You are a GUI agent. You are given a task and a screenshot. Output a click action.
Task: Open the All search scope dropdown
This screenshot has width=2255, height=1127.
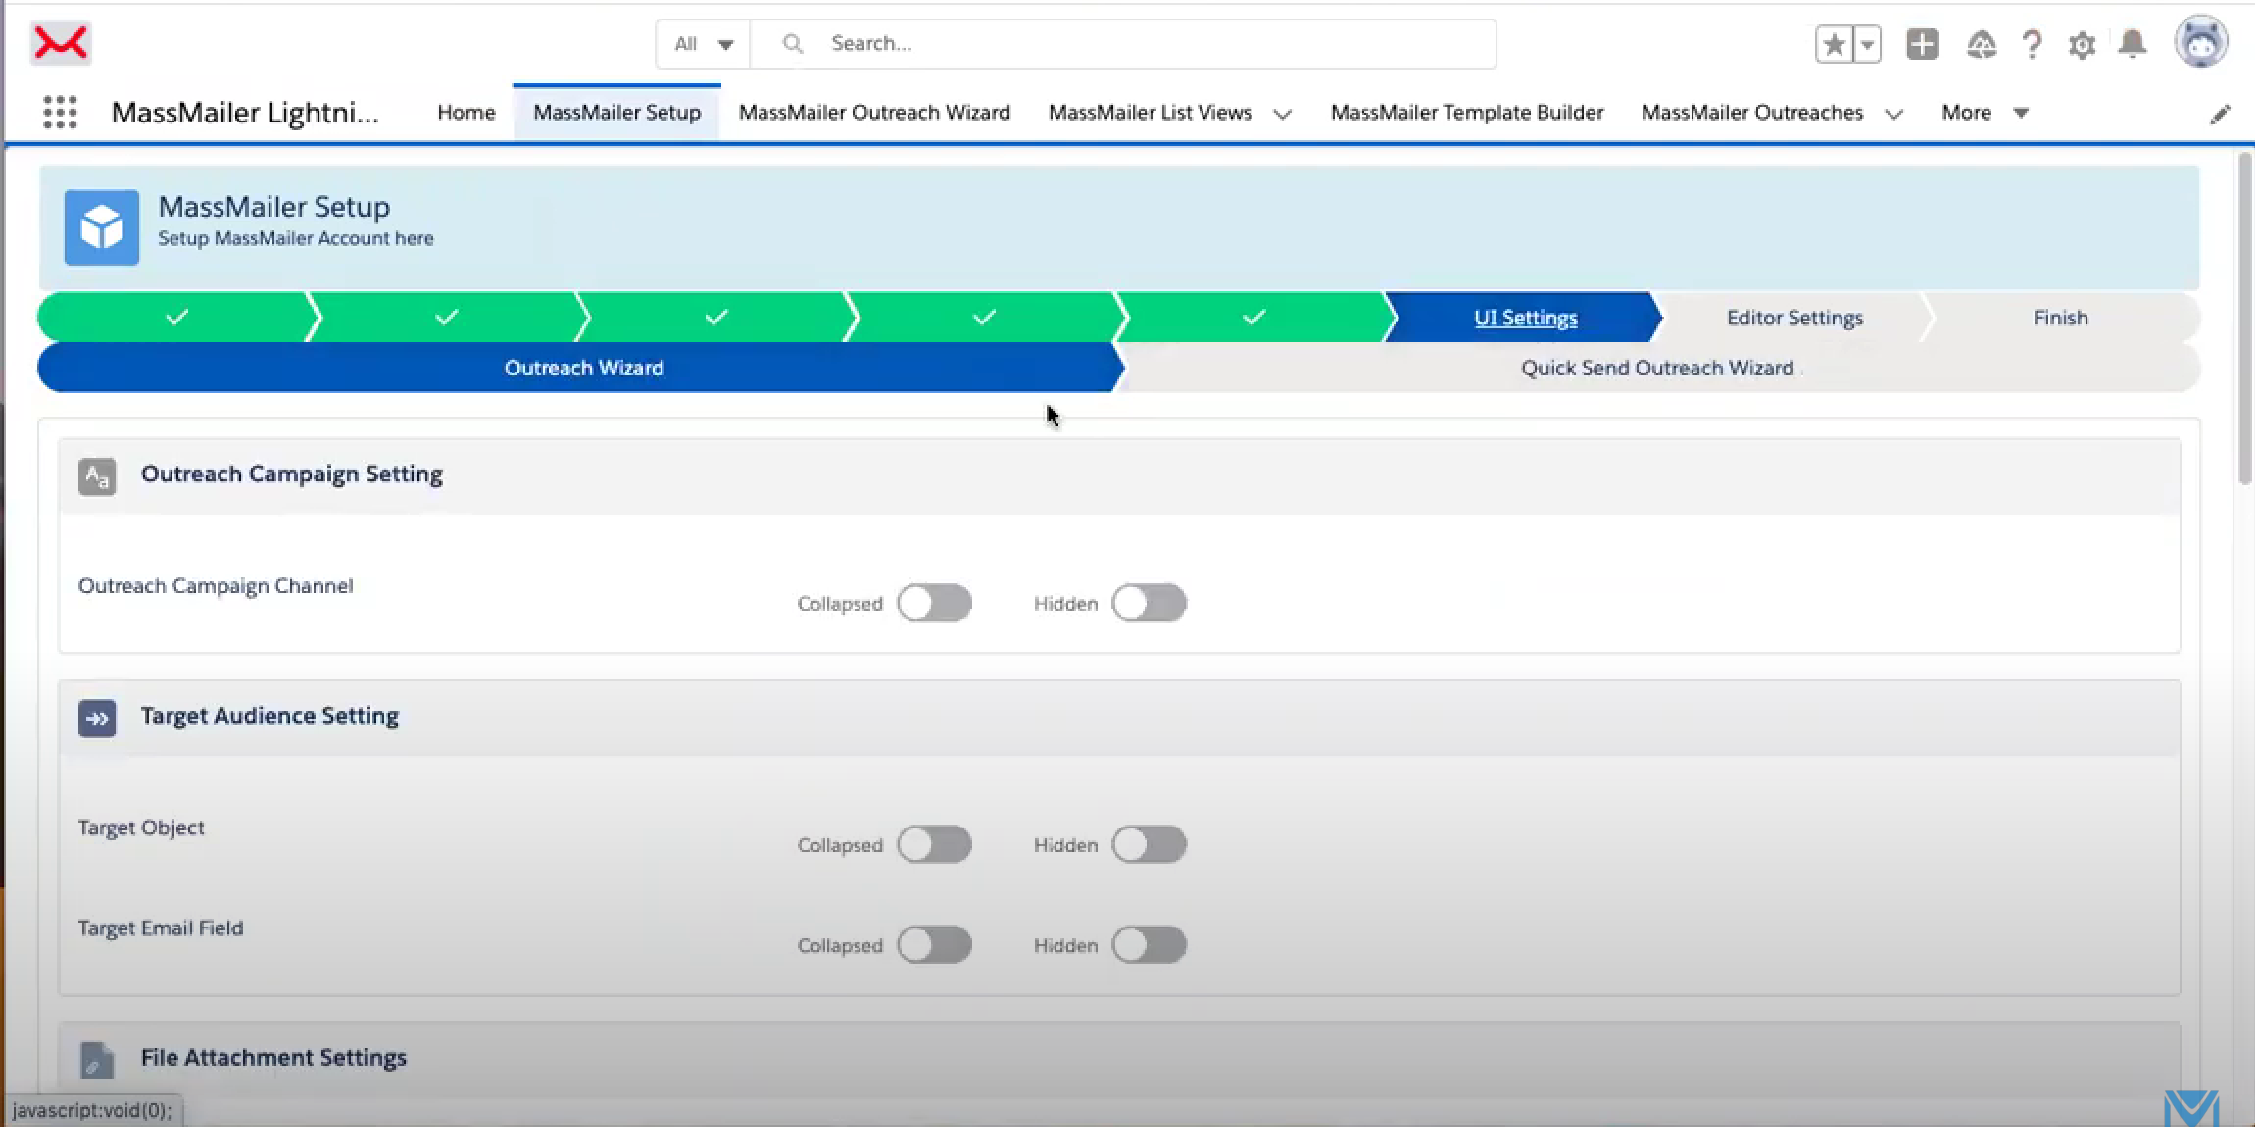[703, 44]
